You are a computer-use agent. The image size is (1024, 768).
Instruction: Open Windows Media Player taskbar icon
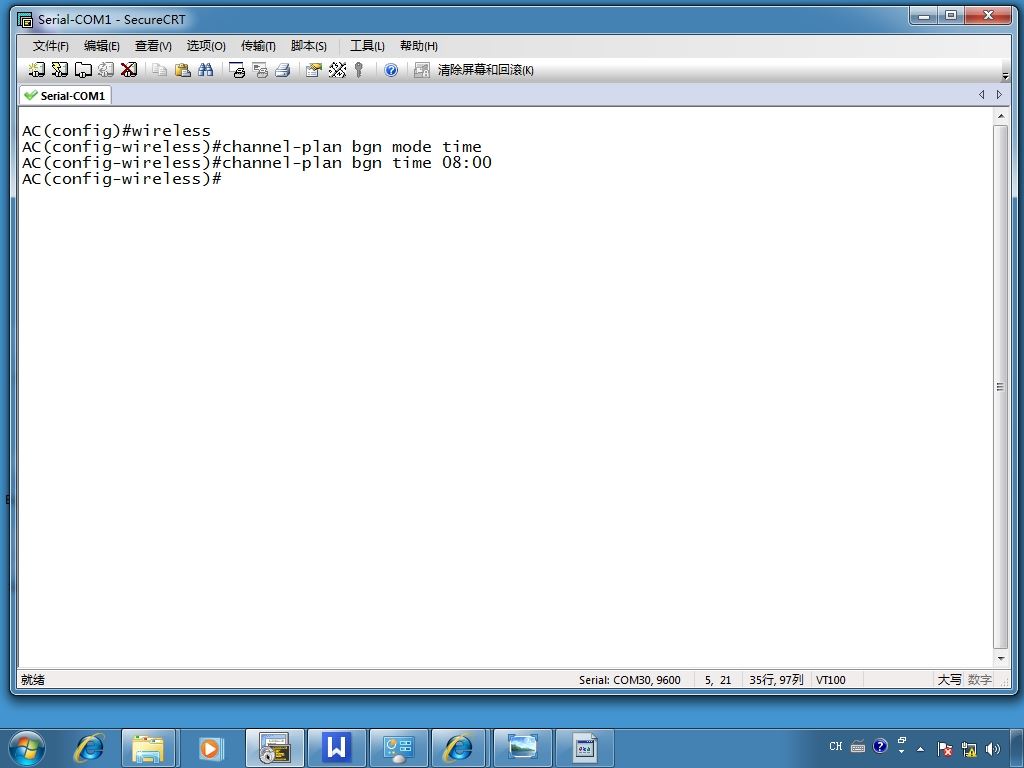click(x=210, y=748)
